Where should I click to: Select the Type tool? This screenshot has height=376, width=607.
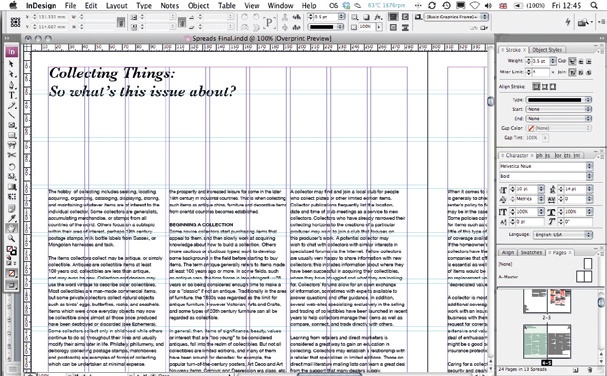pos(12,95)
